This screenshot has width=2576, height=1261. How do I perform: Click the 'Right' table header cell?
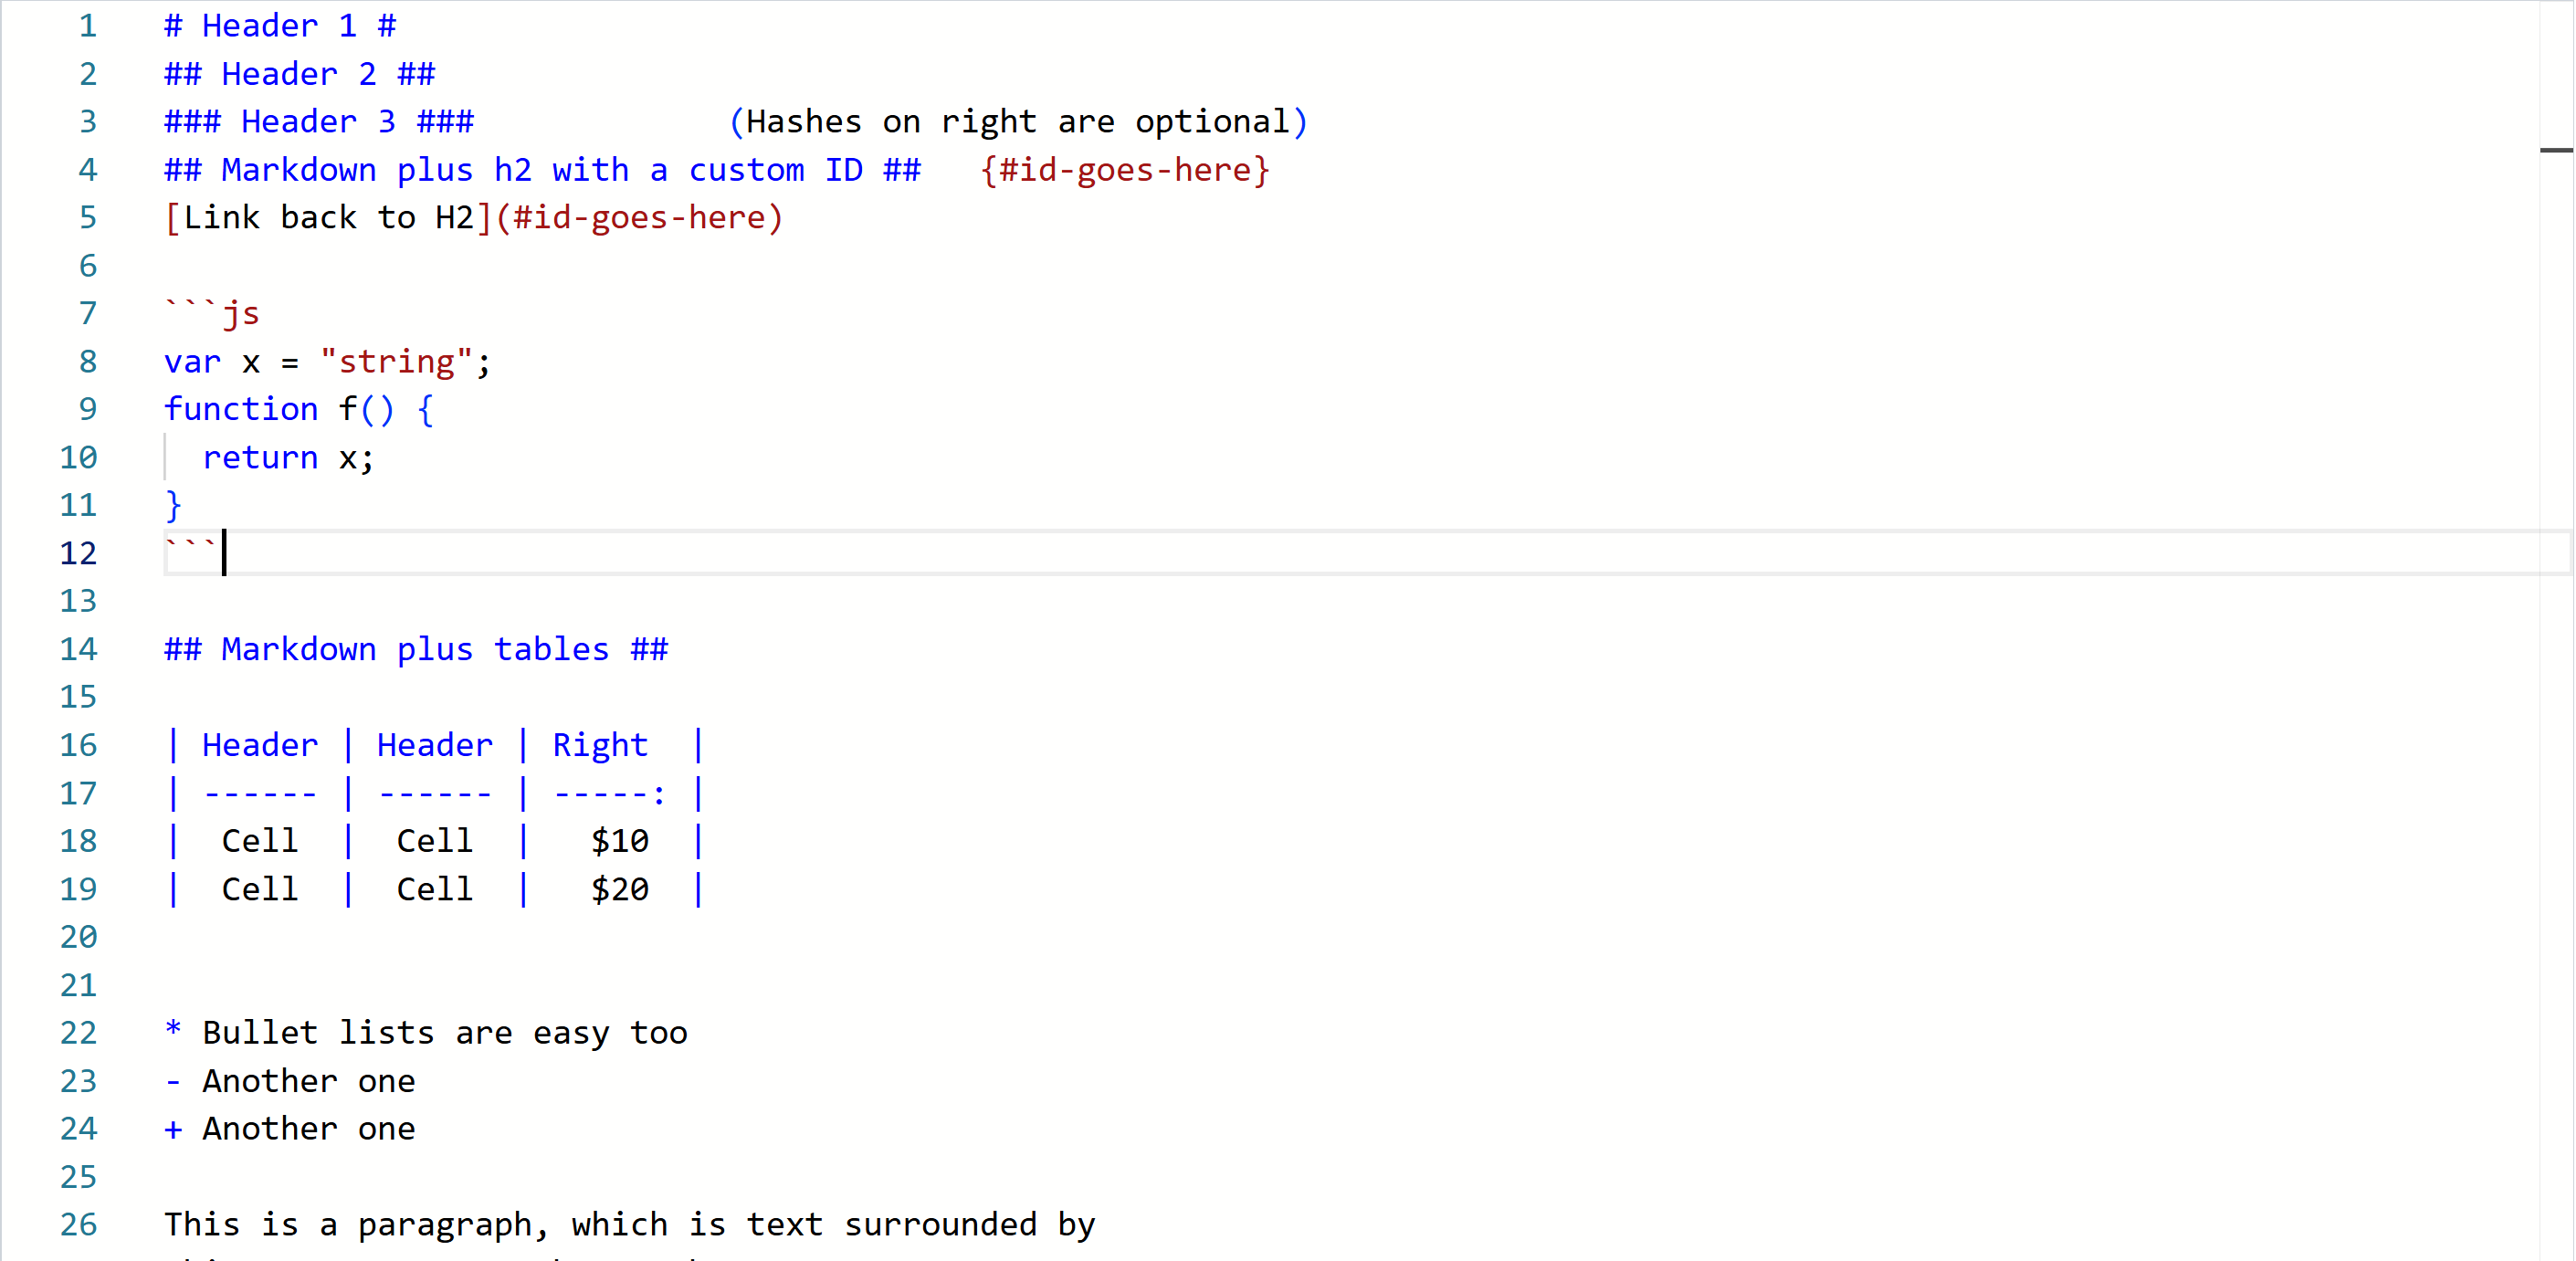click(600, 746)
